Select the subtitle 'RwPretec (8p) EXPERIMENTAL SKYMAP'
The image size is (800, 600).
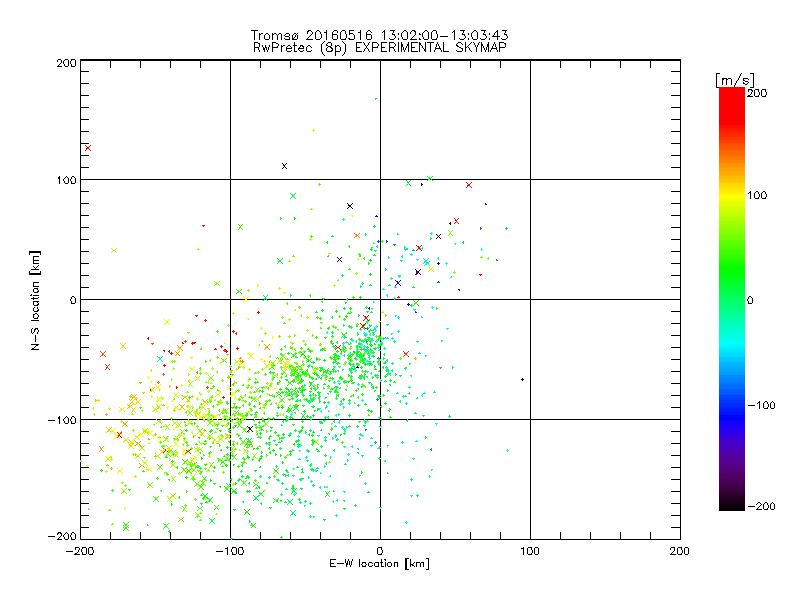coord(379,48)
